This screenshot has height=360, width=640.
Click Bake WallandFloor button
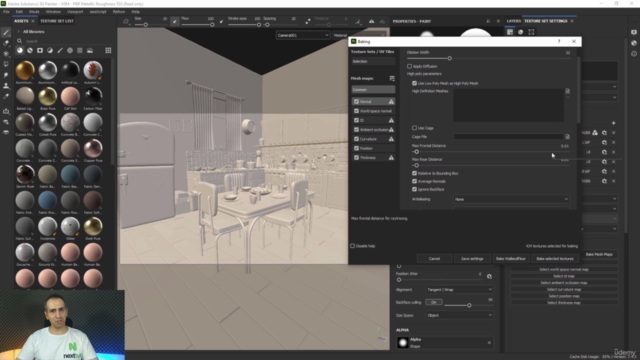pos(511,259)
